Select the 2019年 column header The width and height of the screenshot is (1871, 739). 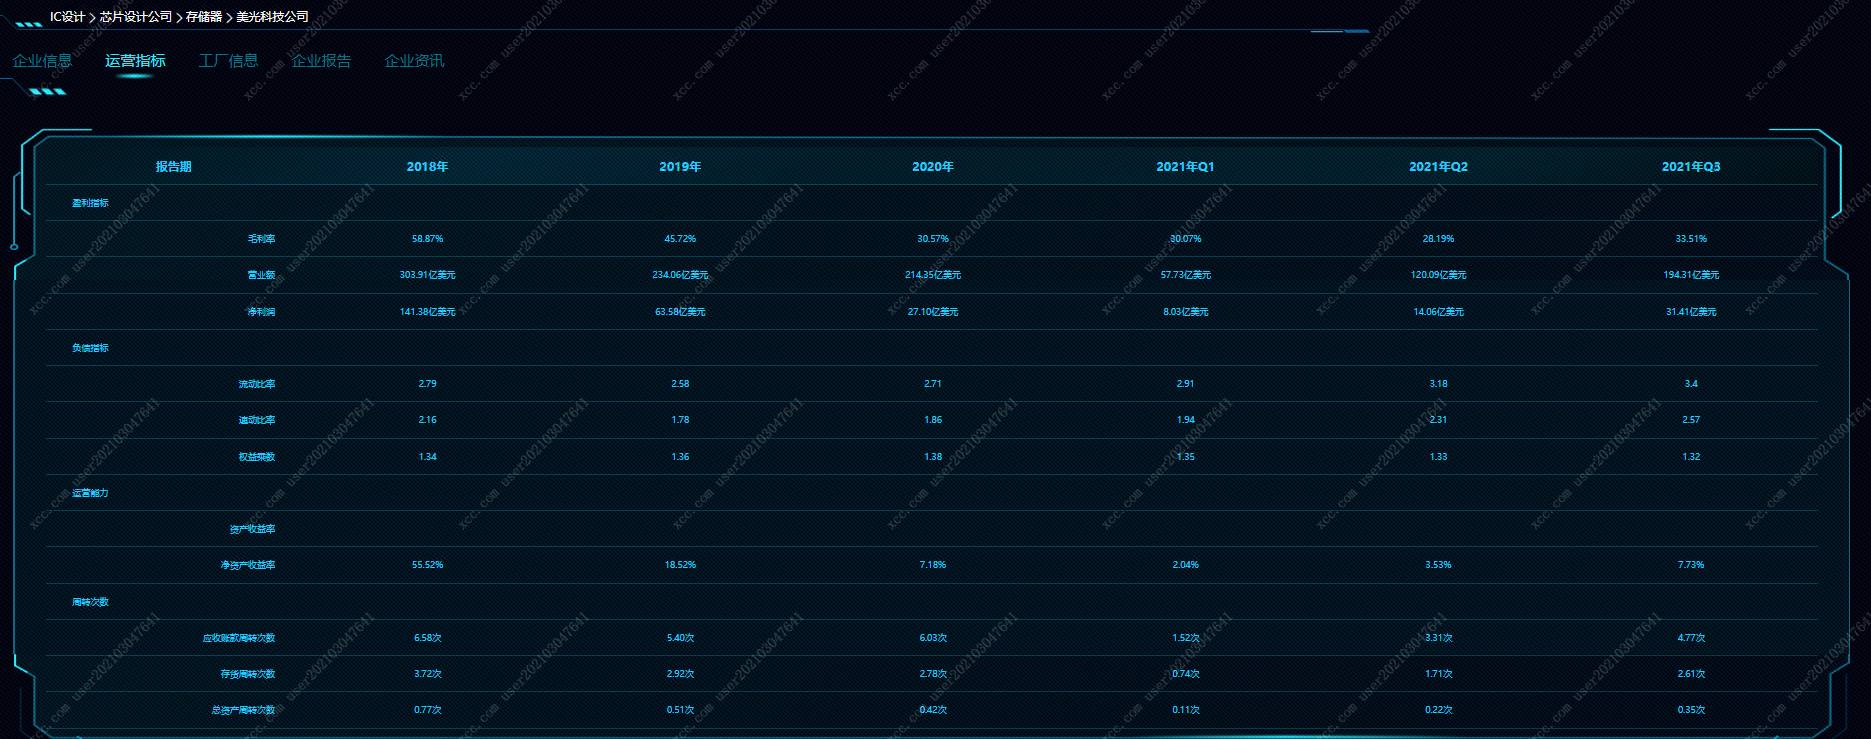pos(680,167)
